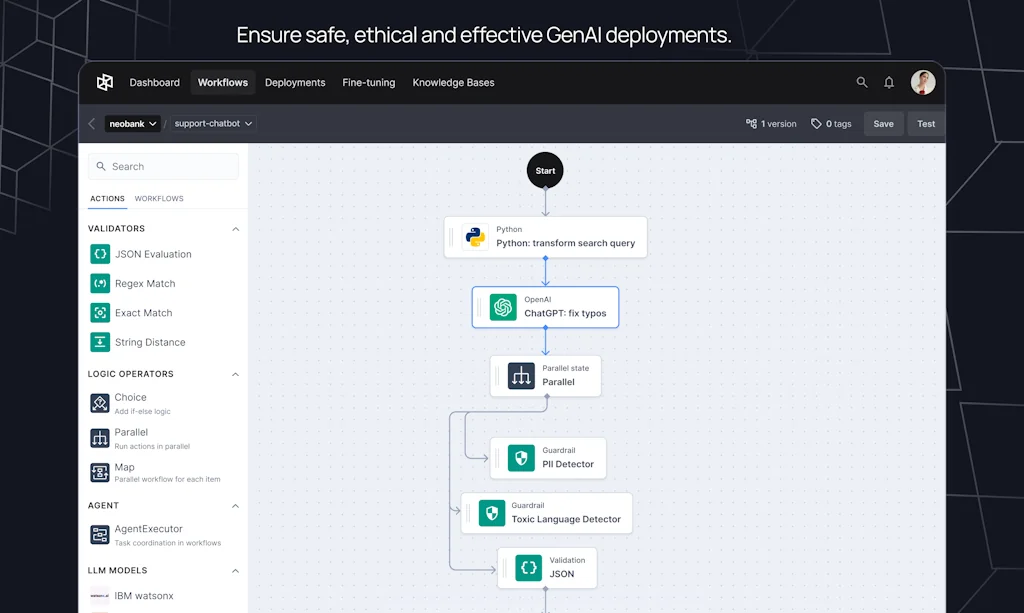The image size is (1024, 613).
Task: Click the AgentExecutor agent icon
Action: (x=100, y=535)
